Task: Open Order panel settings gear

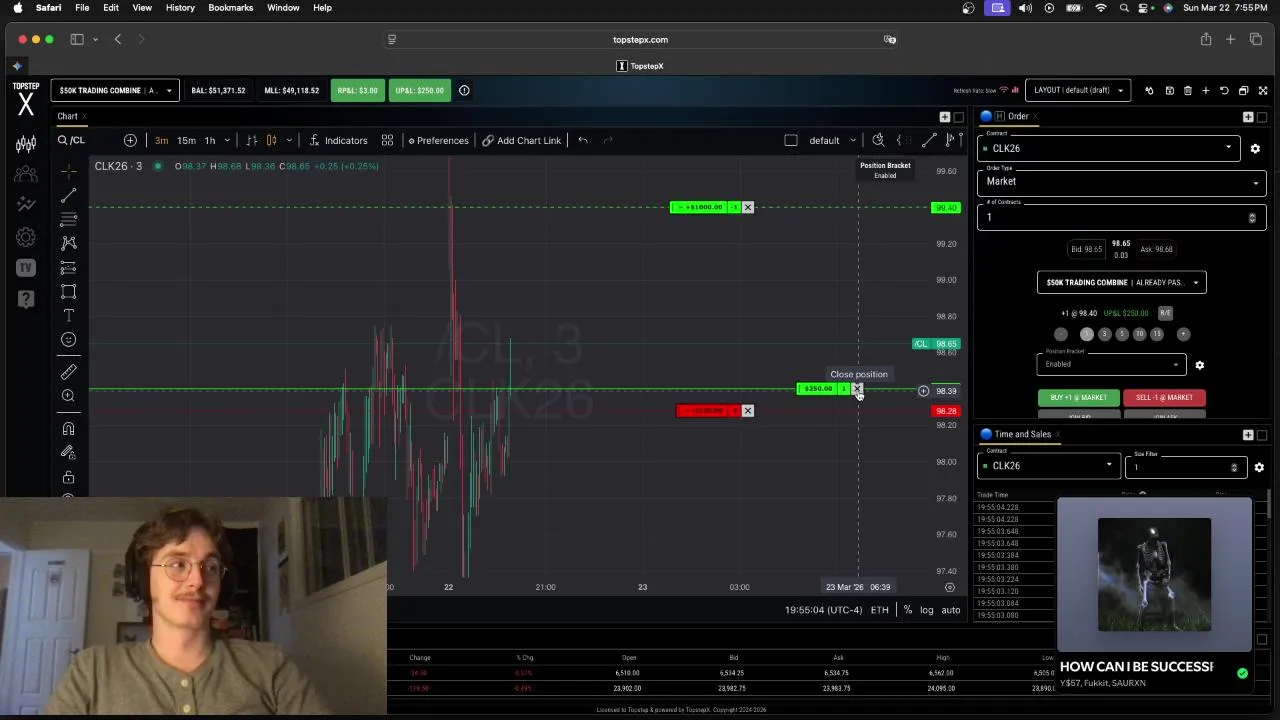Action: tap(1255, 148)
